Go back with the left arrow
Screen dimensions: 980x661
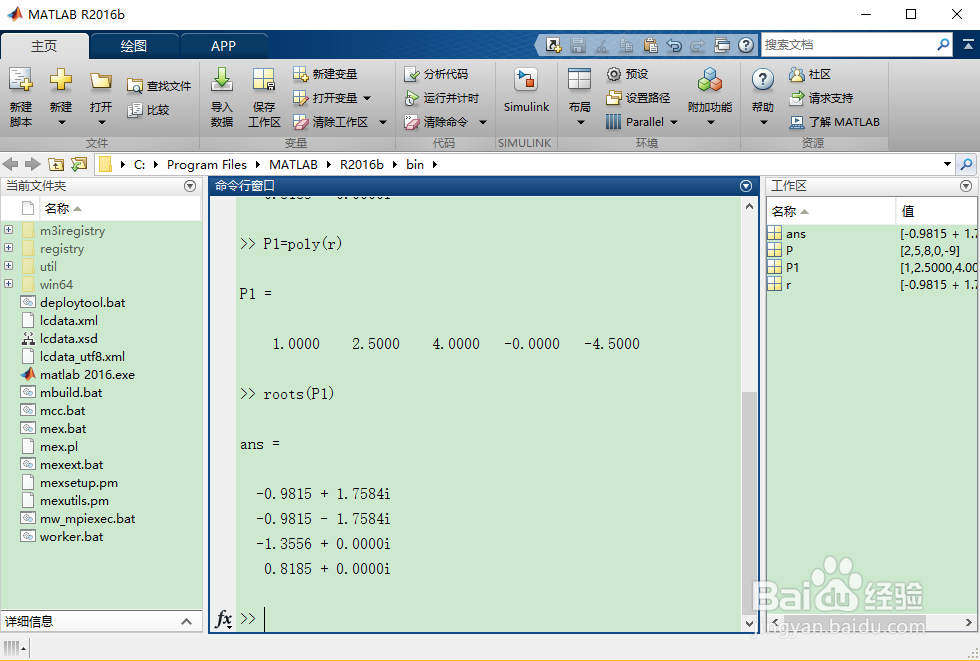11,165
